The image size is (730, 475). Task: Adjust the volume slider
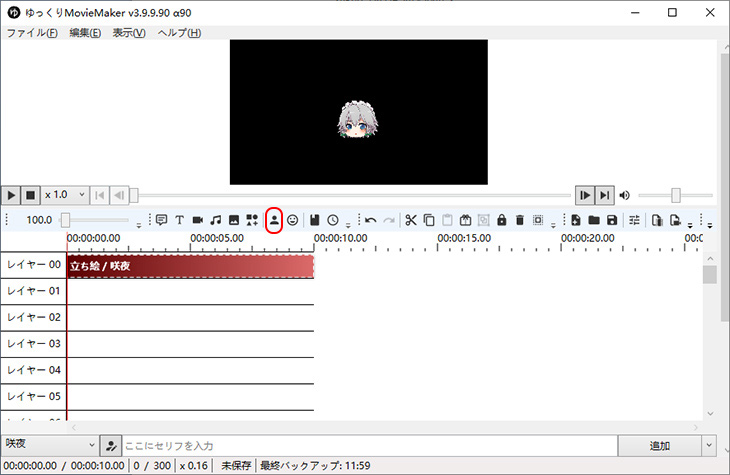(676, 195)
